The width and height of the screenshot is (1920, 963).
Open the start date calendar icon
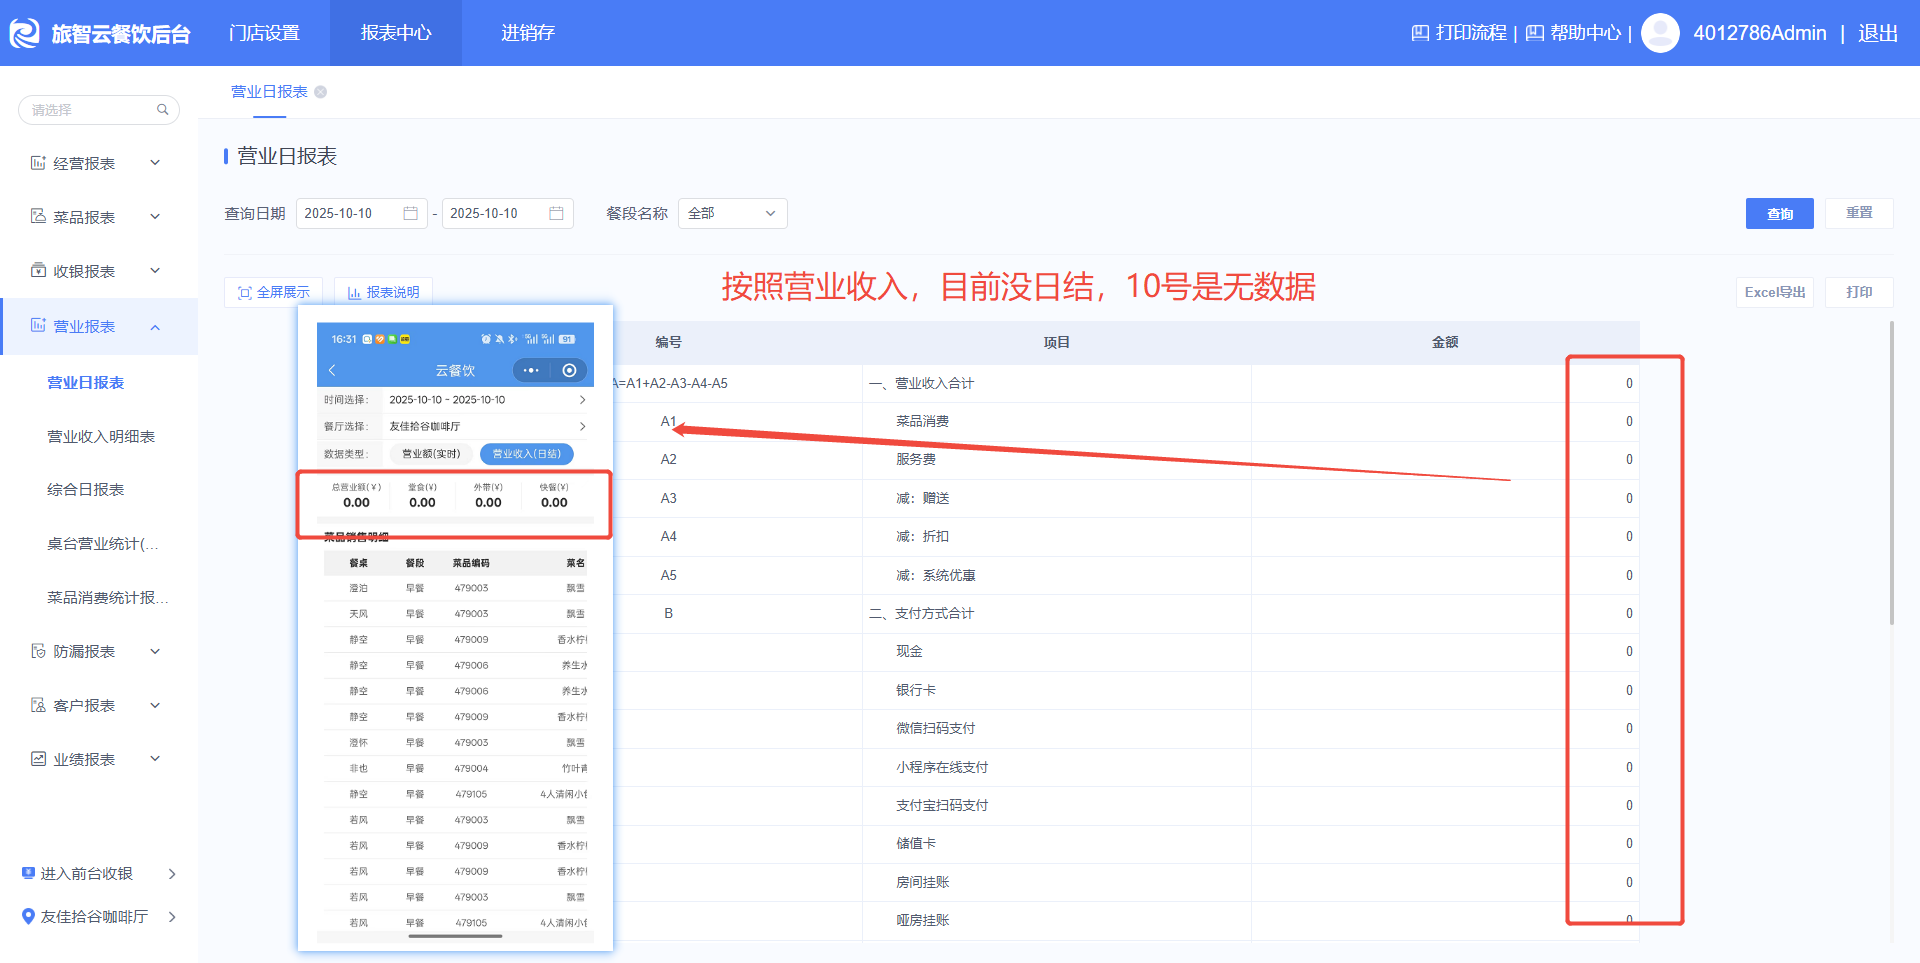click(x=410, y=213)
